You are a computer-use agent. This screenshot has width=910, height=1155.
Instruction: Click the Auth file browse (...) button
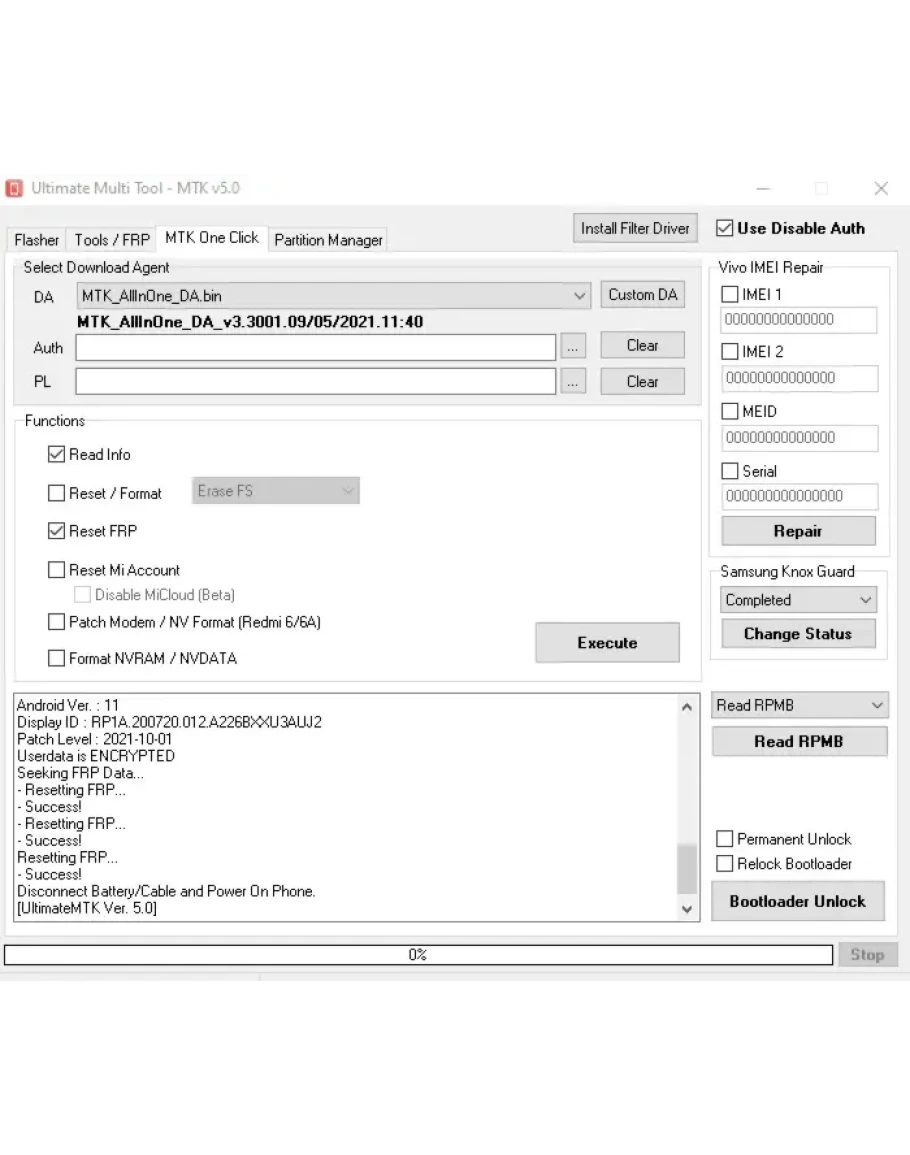(x=573, y=347)
